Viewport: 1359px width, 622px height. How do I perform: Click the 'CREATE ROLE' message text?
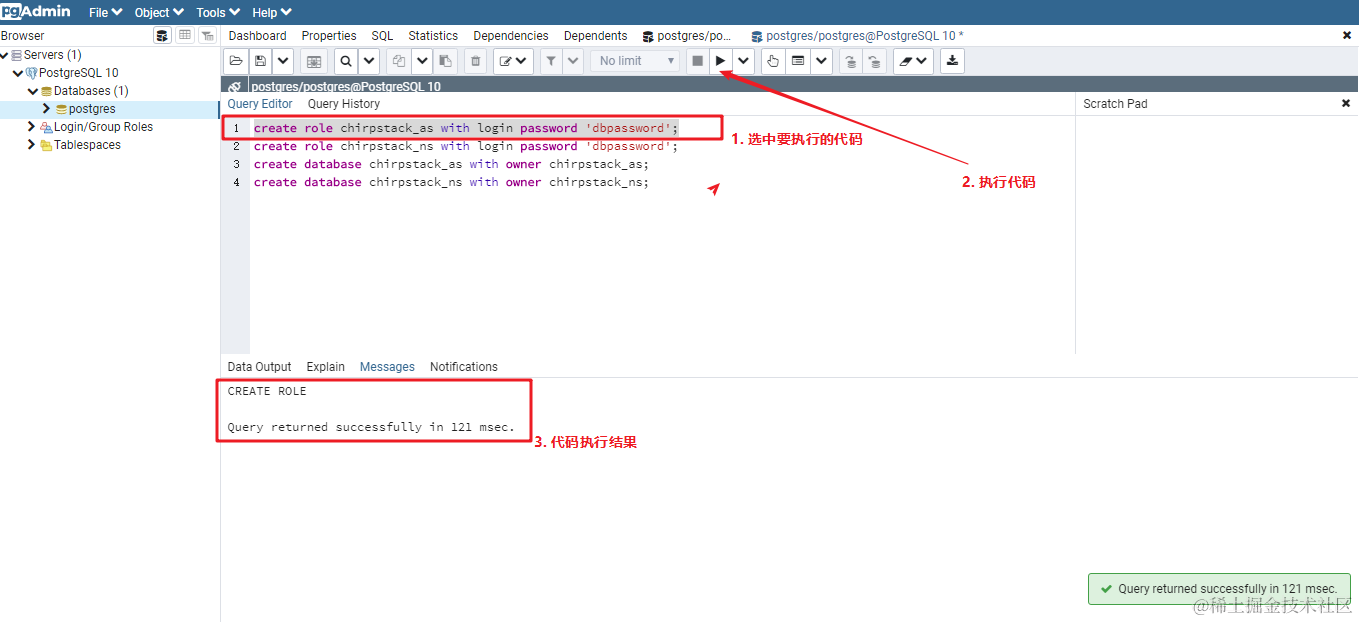click(x=267, y=391)
